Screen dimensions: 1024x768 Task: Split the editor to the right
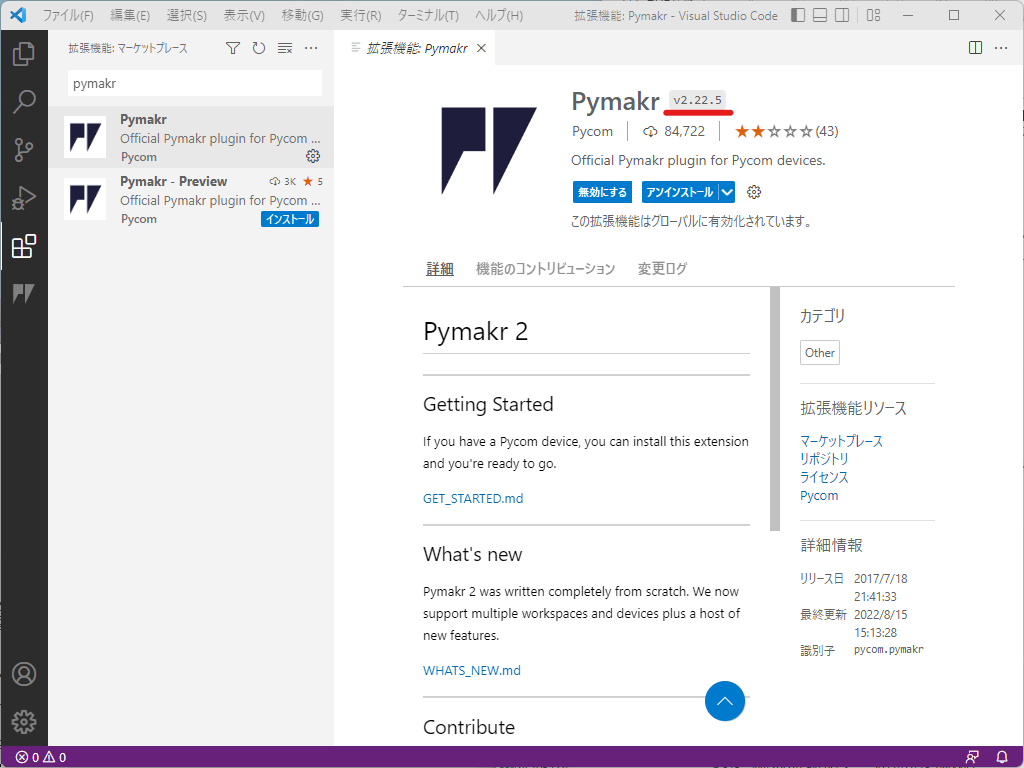click(975, 48)
